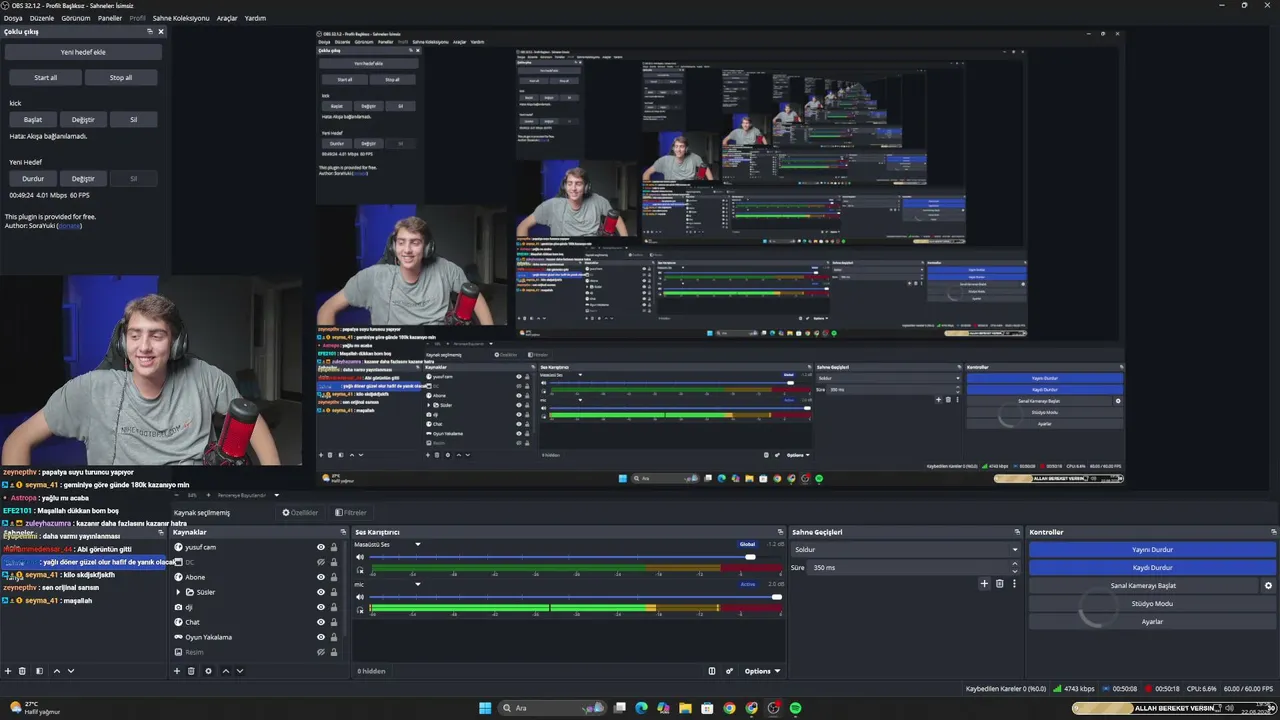Unlock the Chat source
Viewport: 1280px width, 720px height.
click(x=334, y=622)
